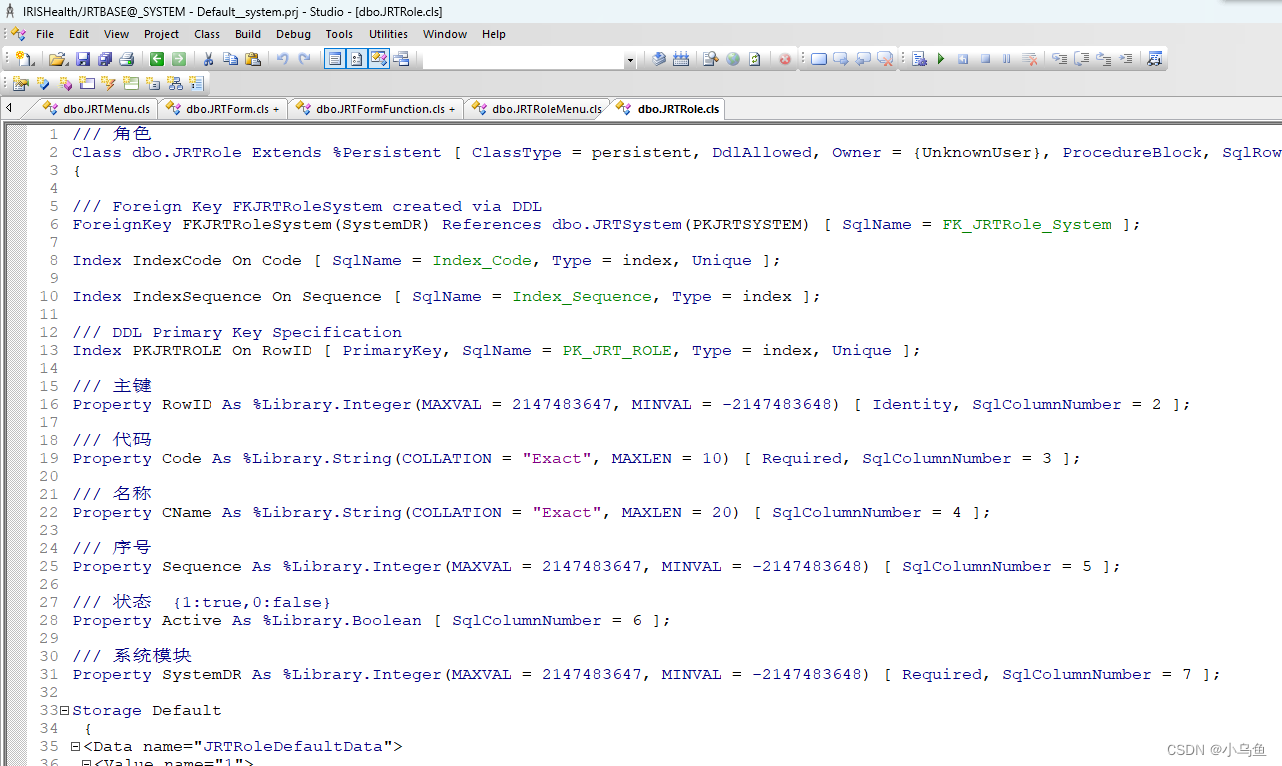Click the Restart debug icon

(x=963, y=59)
